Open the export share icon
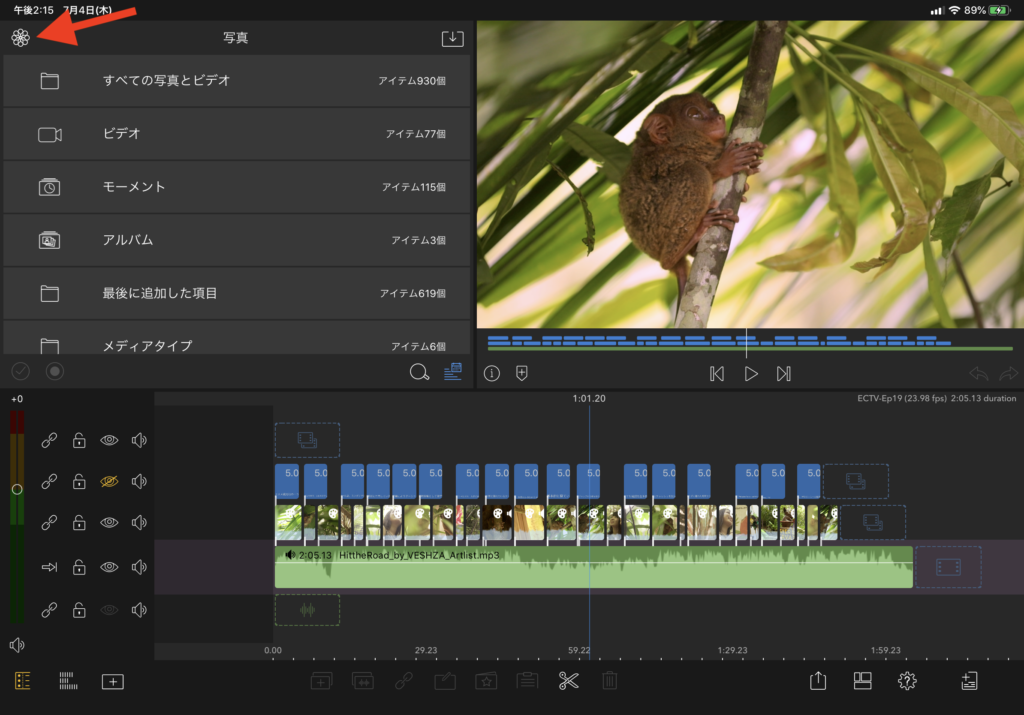1024x715 pixels. click(818, 681)
